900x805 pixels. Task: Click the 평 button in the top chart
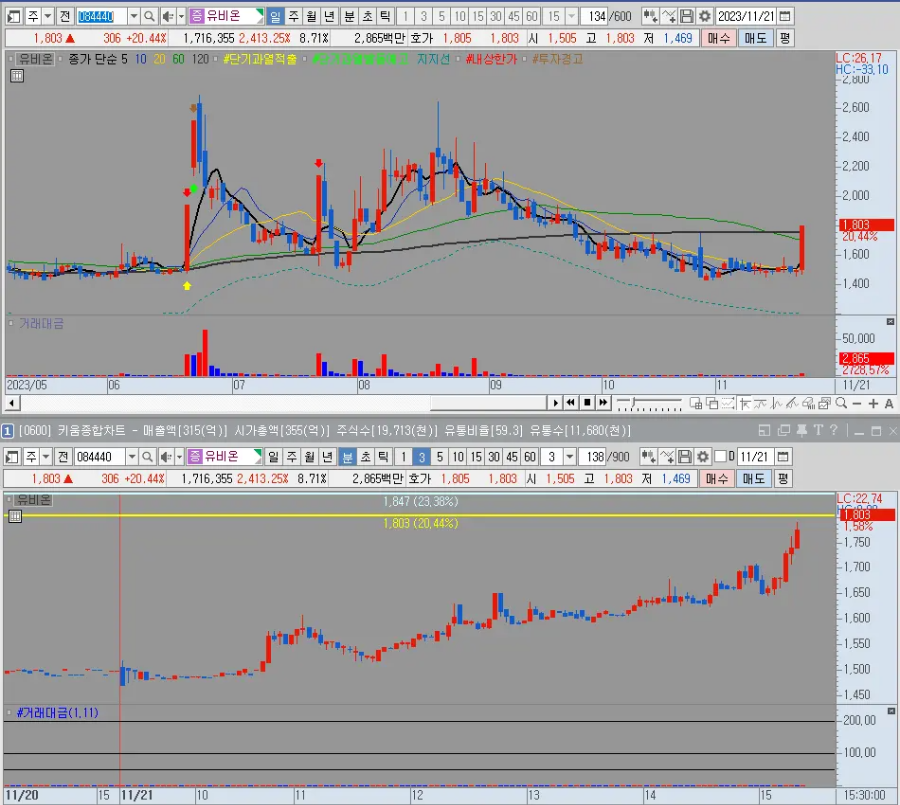(785, 38)
